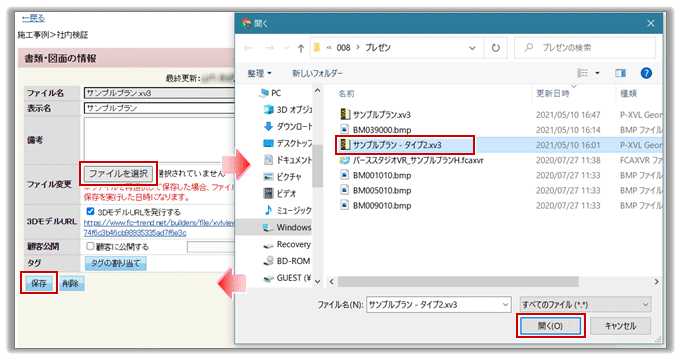Select file サンプルプラン.xv3 in list
The height and width of the screenshot is (360, 681).
376,115
